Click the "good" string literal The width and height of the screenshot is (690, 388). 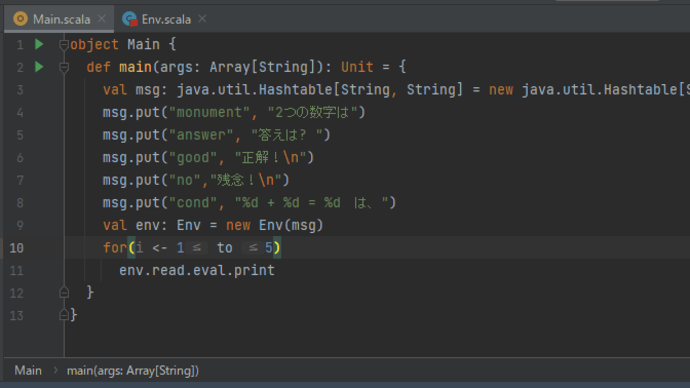193,157
